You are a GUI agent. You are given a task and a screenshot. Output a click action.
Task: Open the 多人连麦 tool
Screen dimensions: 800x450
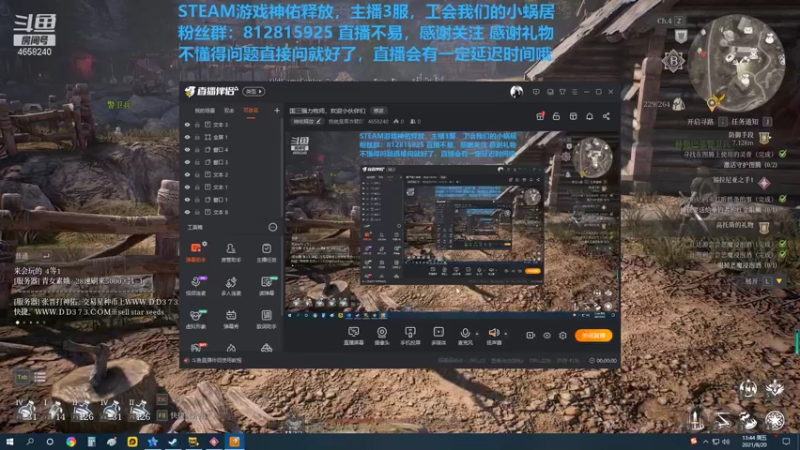[231, 286]
